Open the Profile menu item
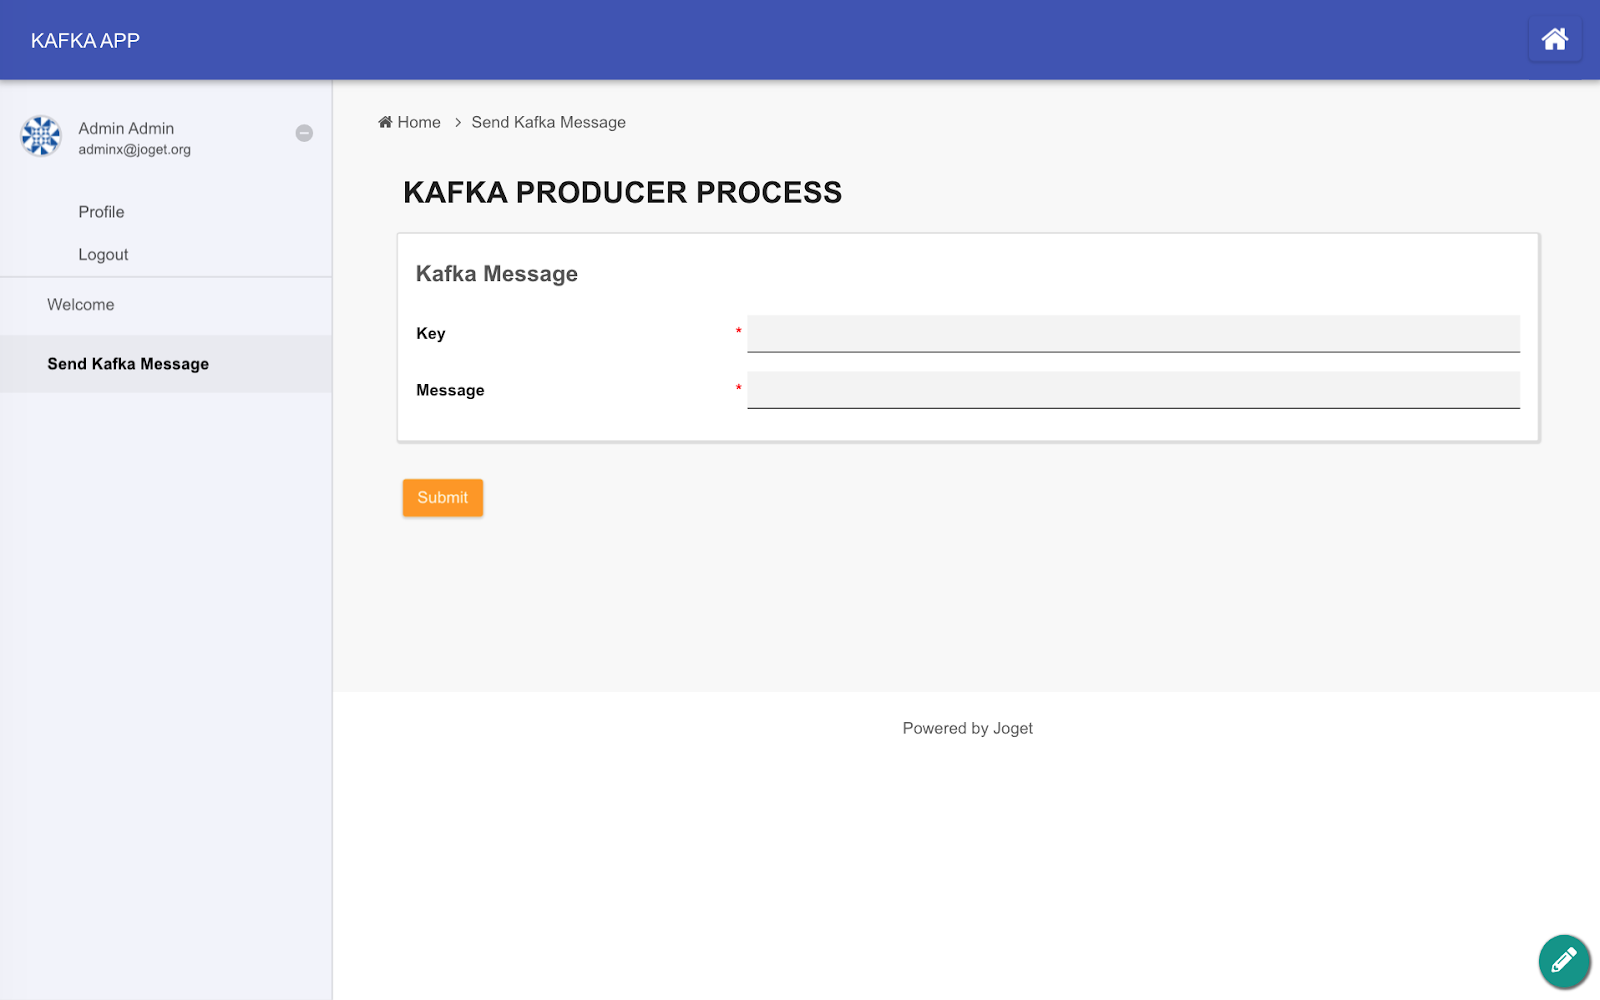The width and height of the screenshot is (1600, 1000). [x=101, y=212]
